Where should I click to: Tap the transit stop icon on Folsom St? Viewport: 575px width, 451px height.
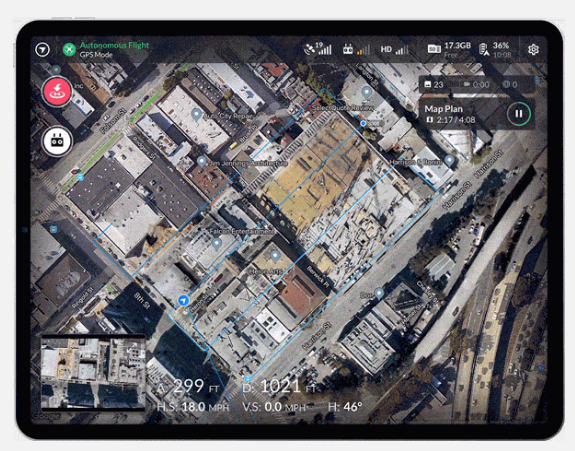pos(80,177)
